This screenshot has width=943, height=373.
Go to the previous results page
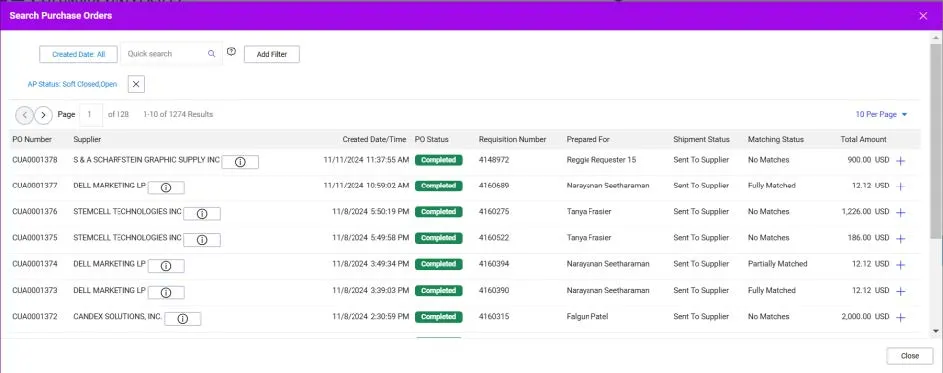click(24, 114)
